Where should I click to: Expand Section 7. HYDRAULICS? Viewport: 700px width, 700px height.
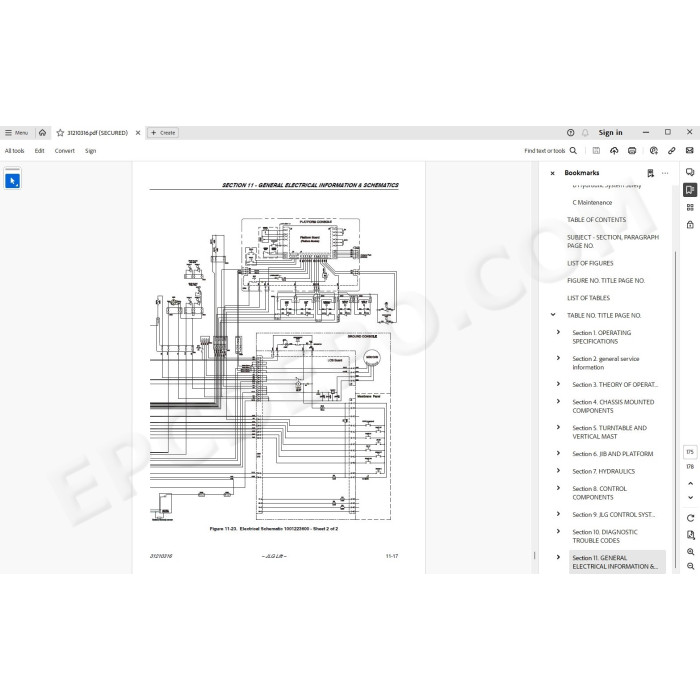(x=558, y=471)
